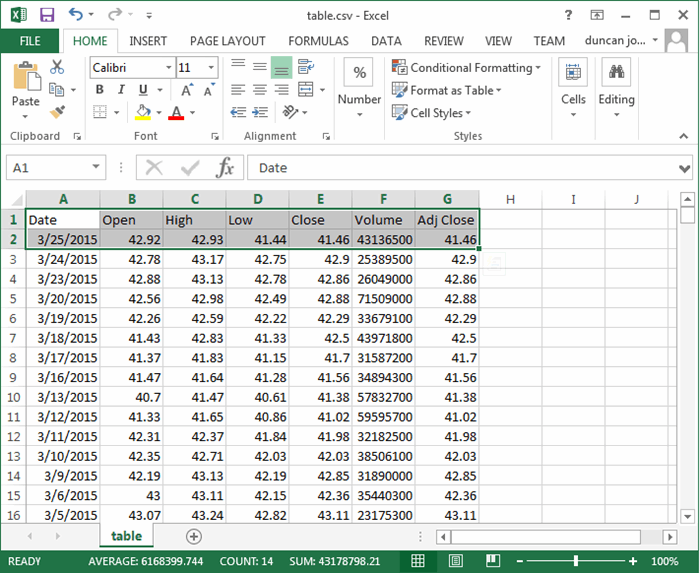
Task: Expand the Number group dropdown
Action: coord(359,115)
